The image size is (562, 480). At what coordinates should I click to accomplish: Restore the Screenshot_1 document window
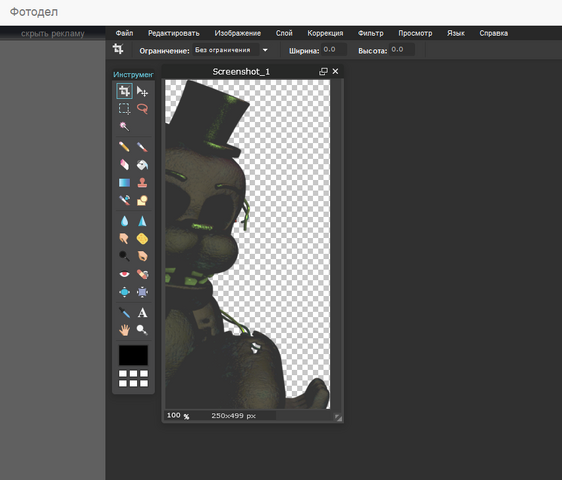pyautogui.click(x=323, y=72)
